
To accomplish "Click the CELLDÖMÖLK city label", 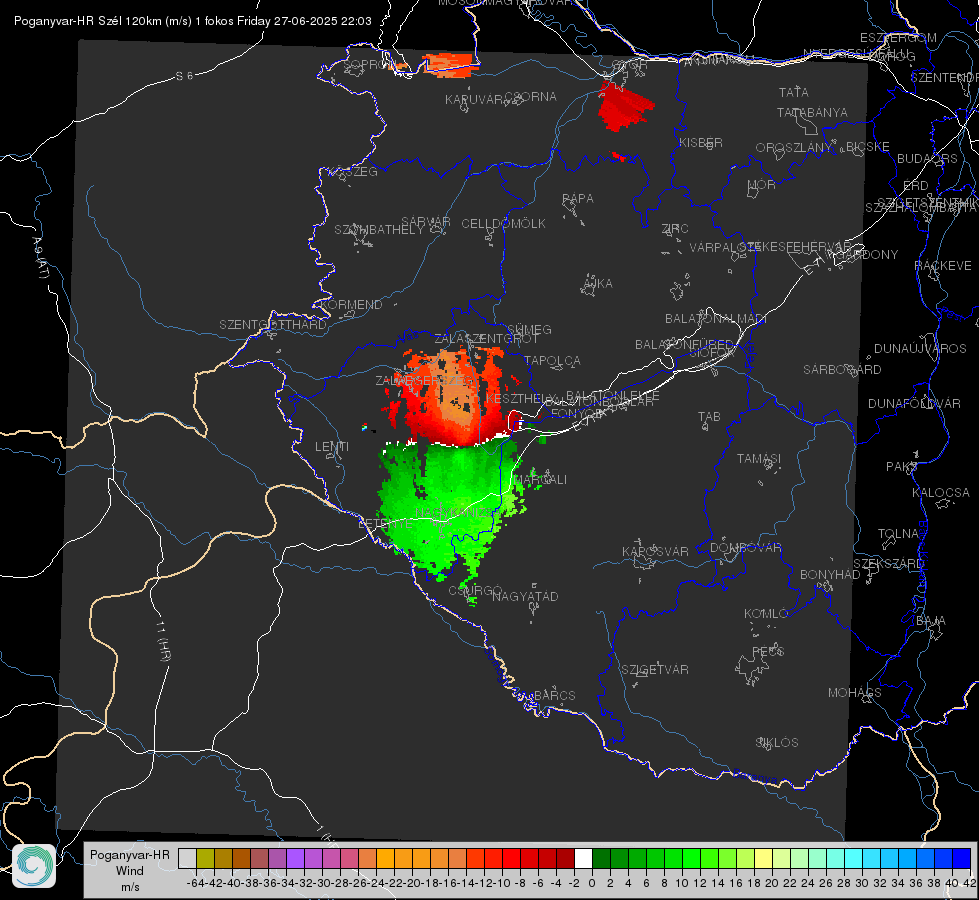I will click(504, 224).
